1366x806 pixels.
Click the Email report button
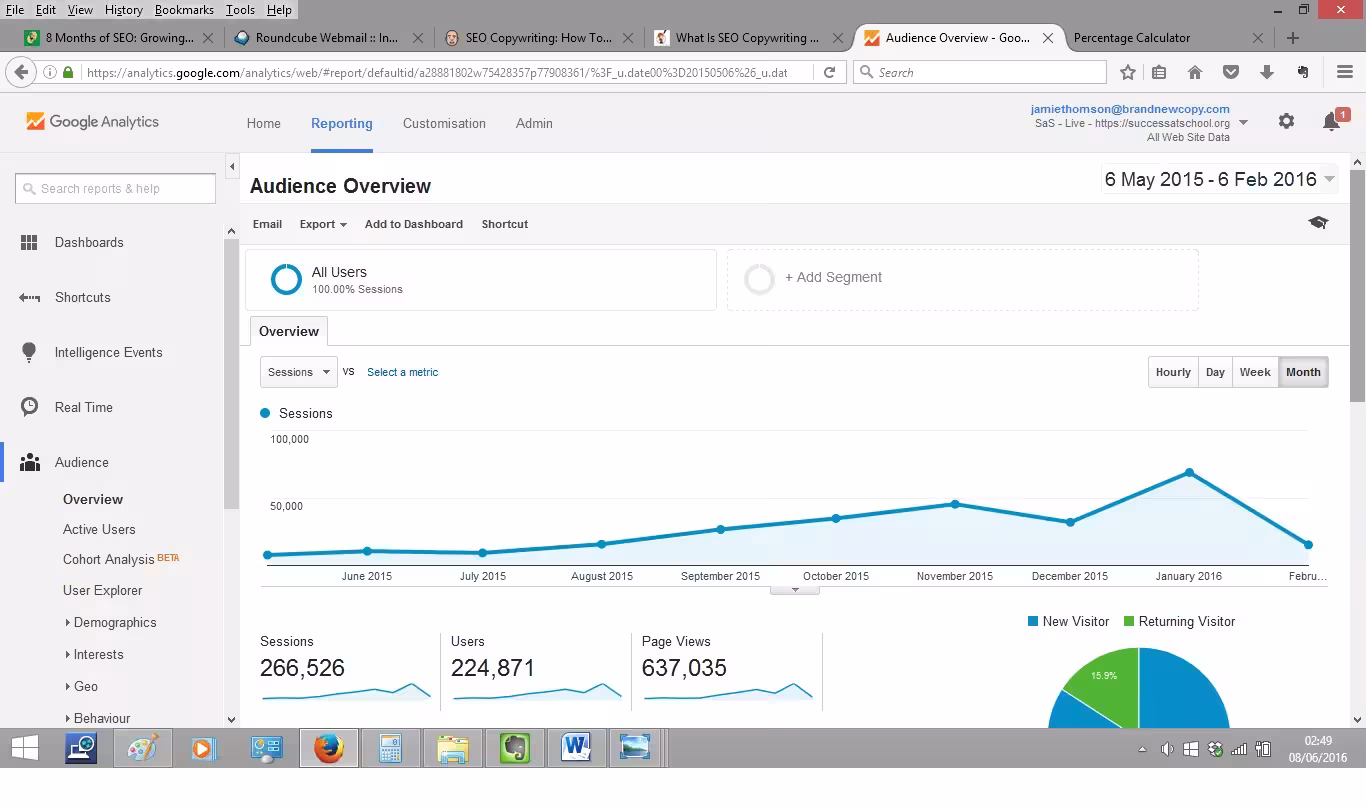click(x=267, y=224)
